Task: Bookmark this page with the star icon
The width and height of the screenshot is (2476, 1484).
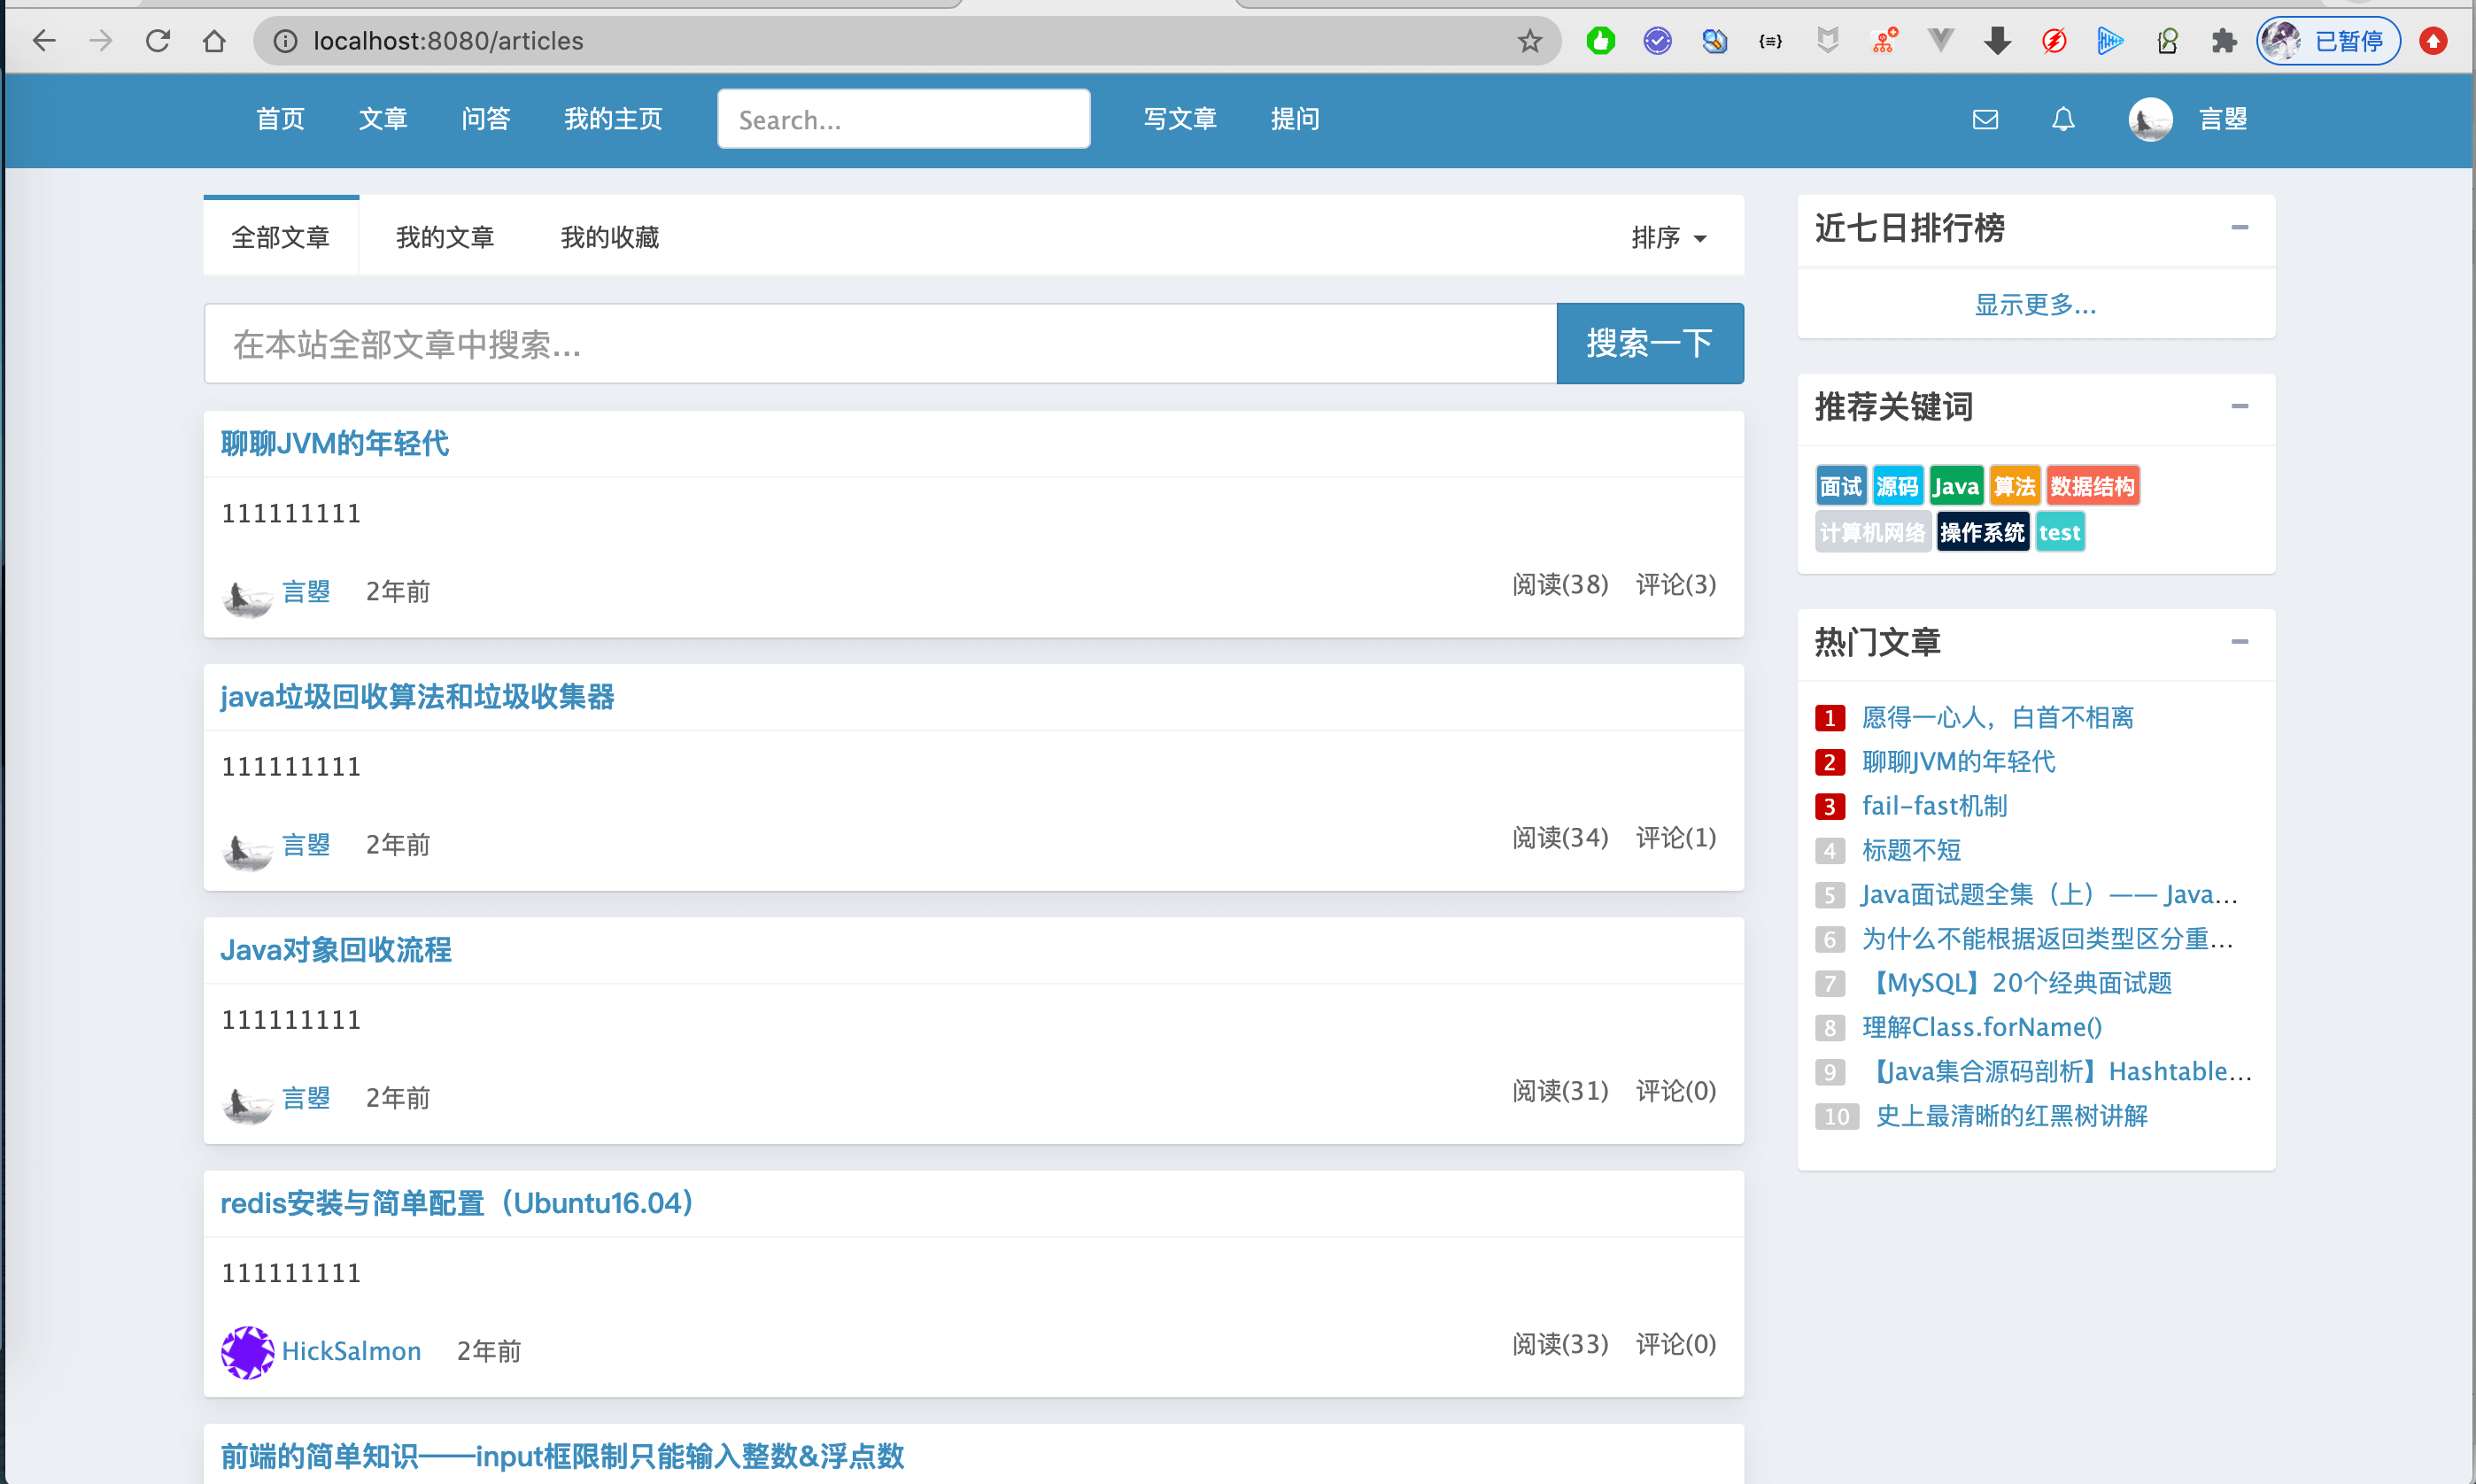Action: (1529, 41)
